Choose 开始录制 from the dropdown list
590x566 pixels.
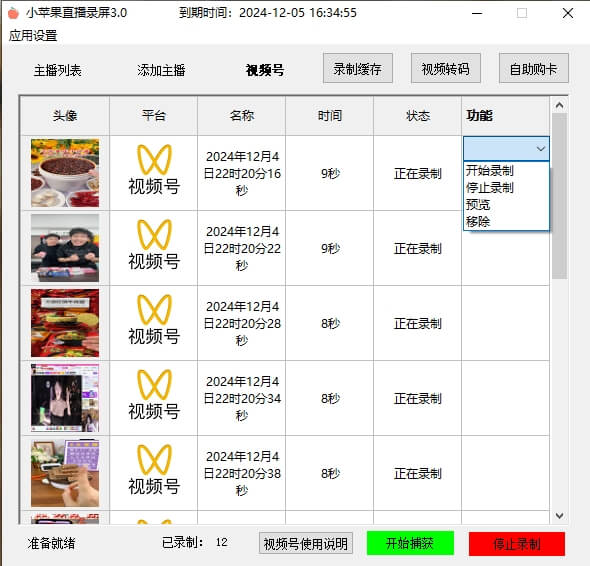[506, 170]
